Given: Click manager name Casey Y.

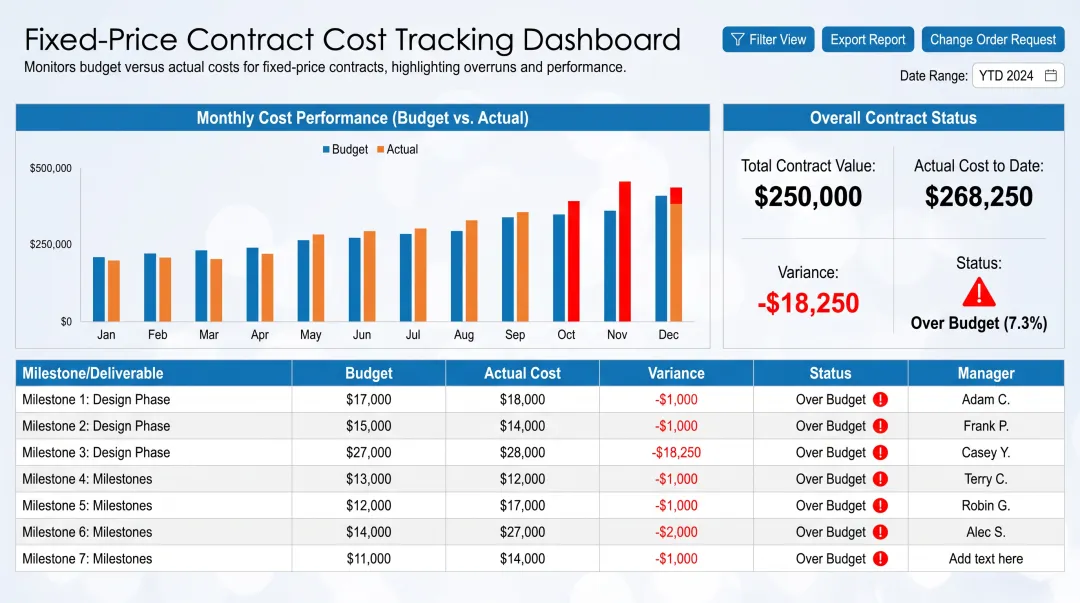Looking at the screenshot, I should [x=986, y=453].
